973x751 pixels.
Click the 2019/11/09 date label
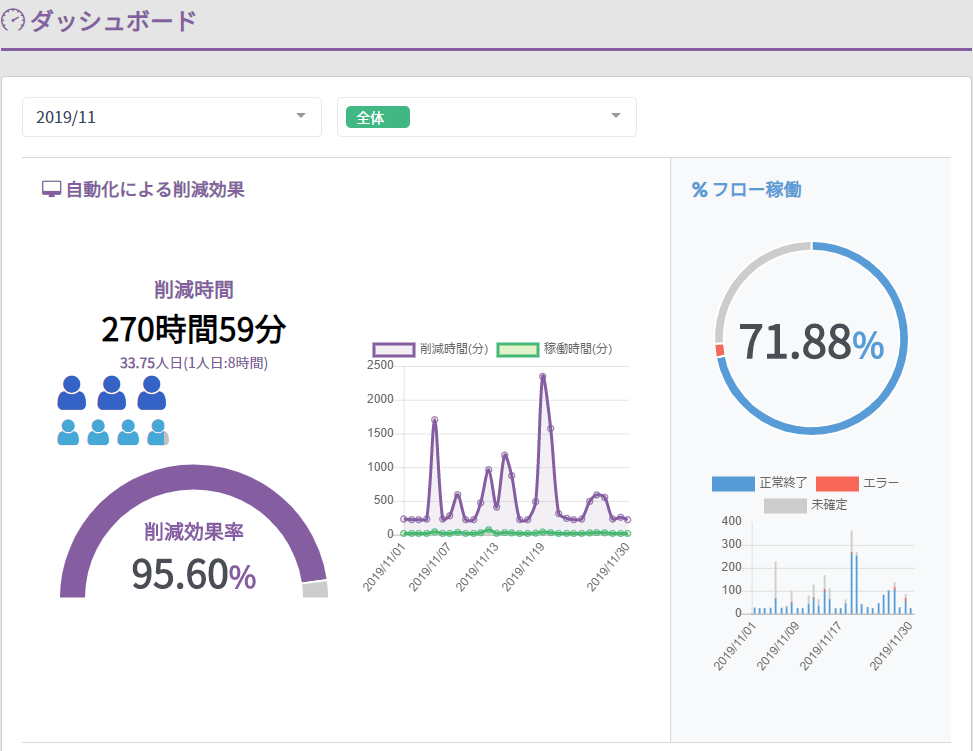778,646
